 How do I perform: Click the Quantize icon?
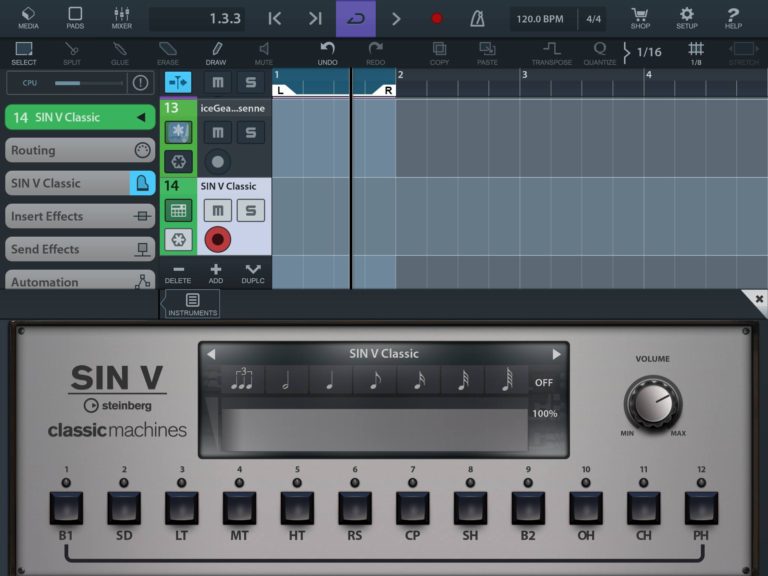pyautogui.click(x=600, y=53)
